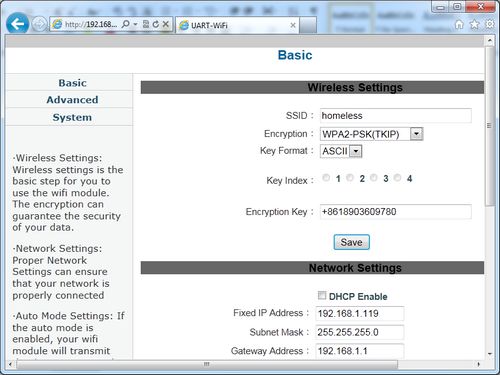
Task: Select Key Index radio button 3
Action: (374, 178)
